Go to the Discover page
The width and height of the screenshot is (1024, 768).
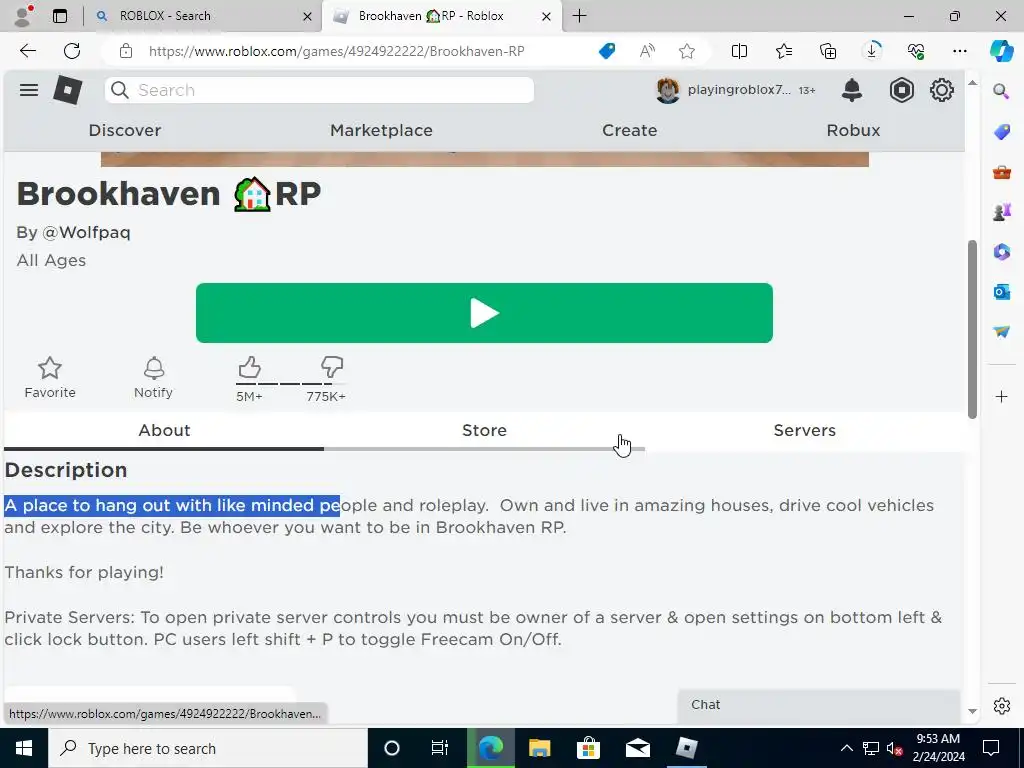click(x=125, y=130)
